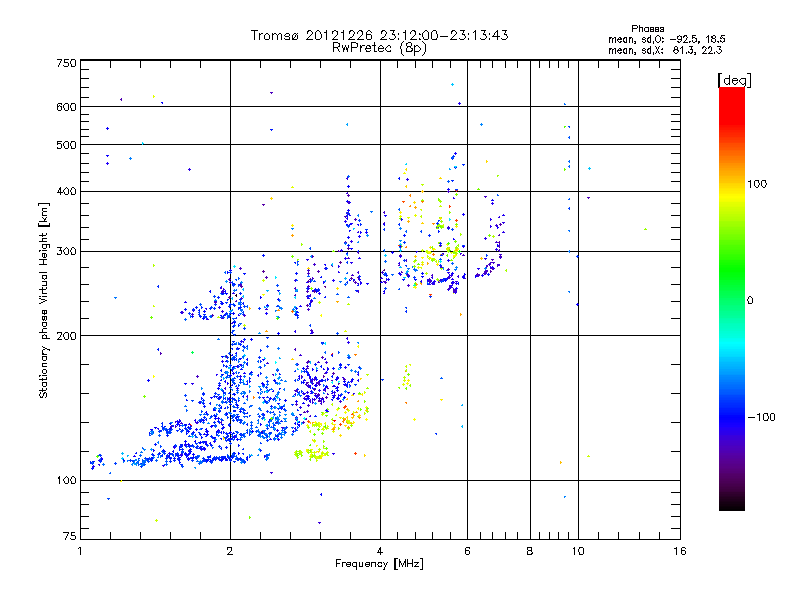Click the 'Stationary phase Virtual Height [km]' axis label
The width and height of the screenshot is (800, 600).
43,301
